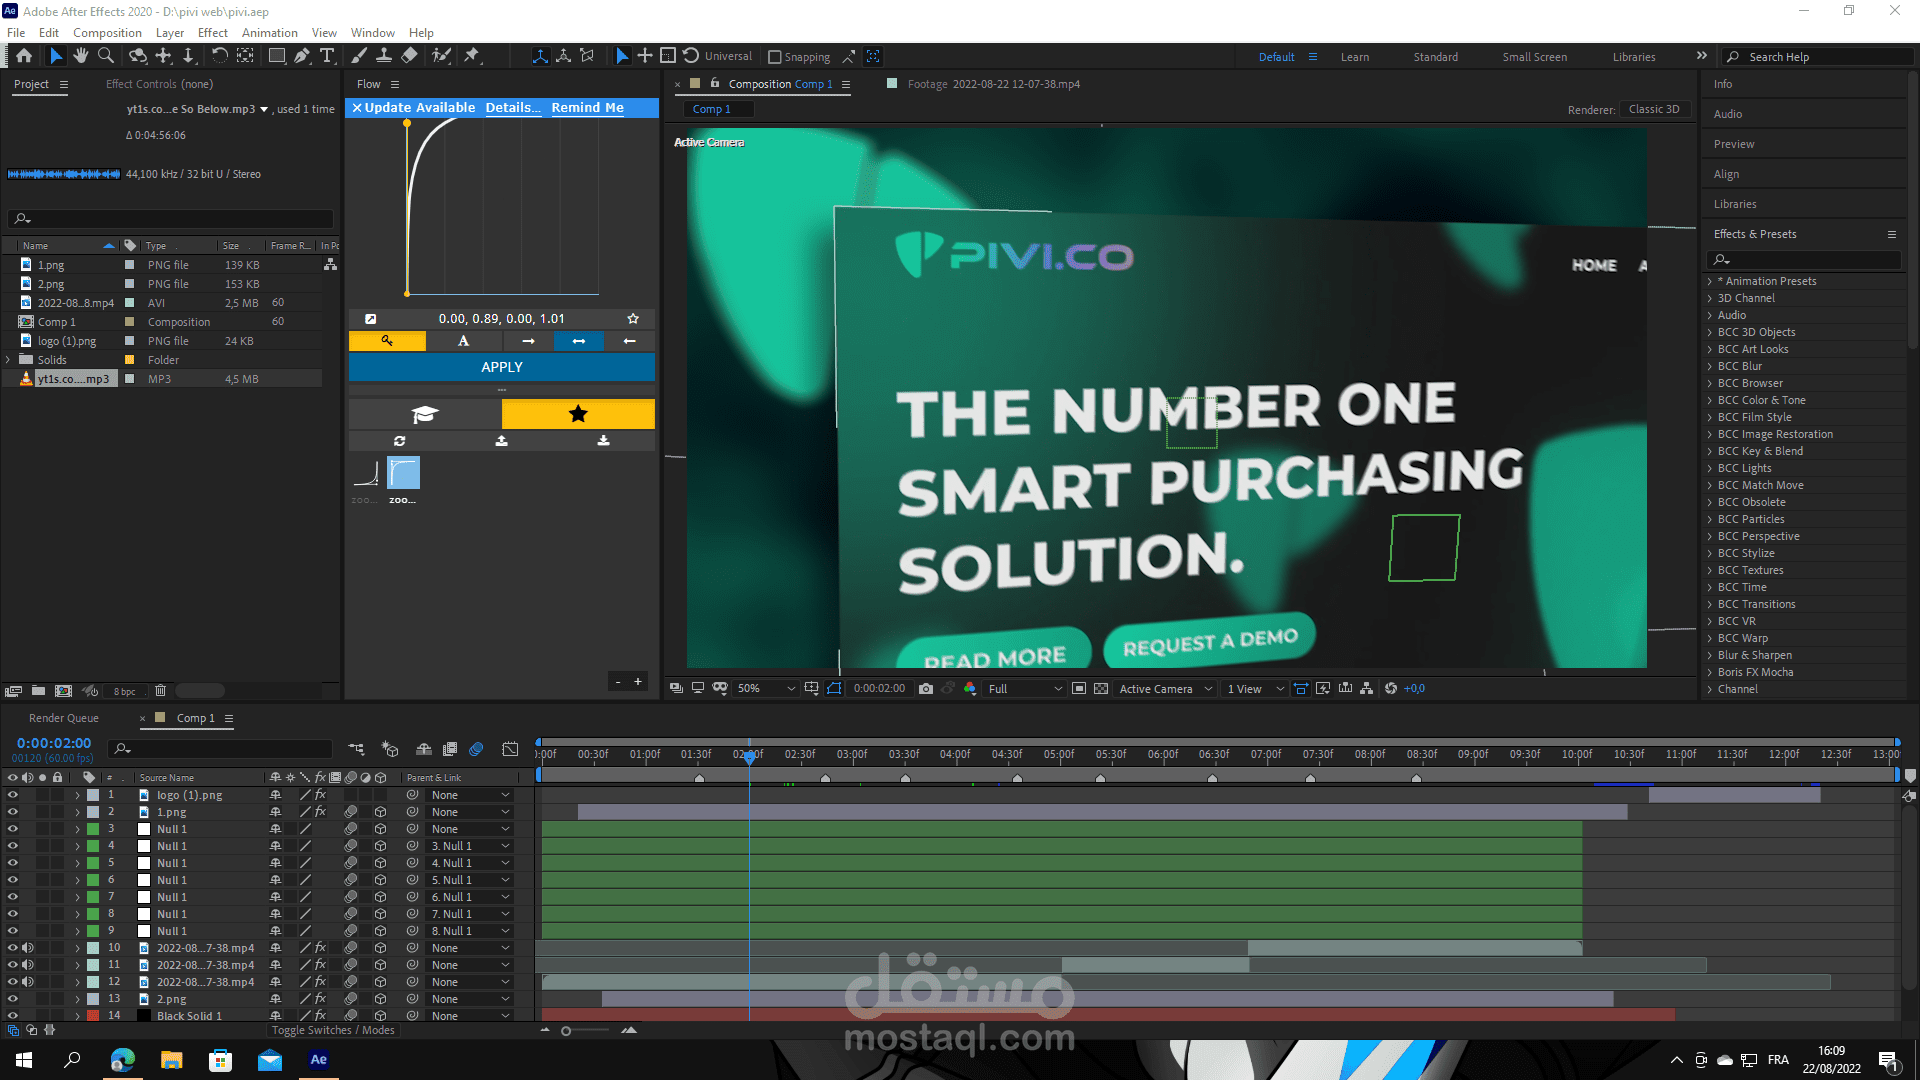Toggle visibility of Black Solid 1 layer

click(13, 1016)
